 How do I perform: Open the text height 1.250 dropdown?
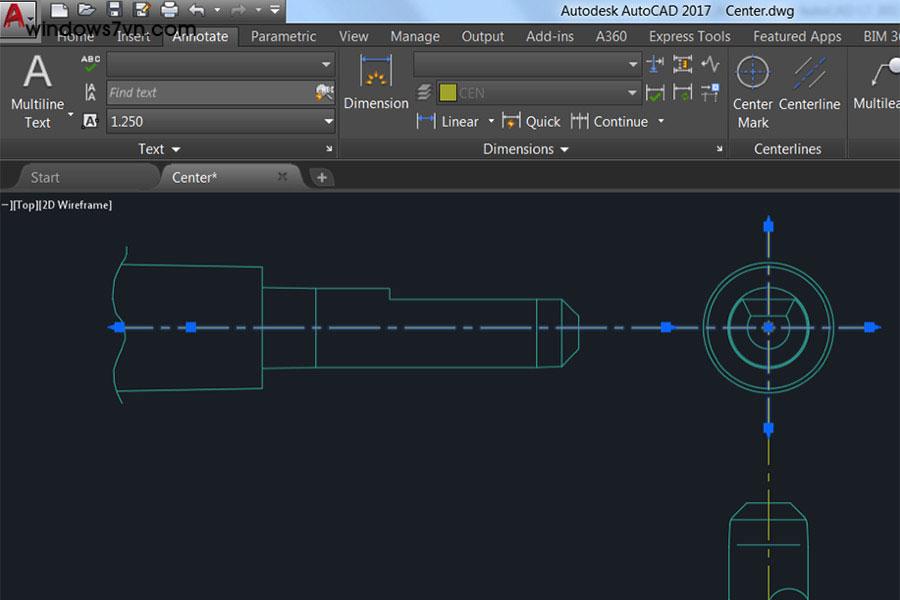point(328,121)
